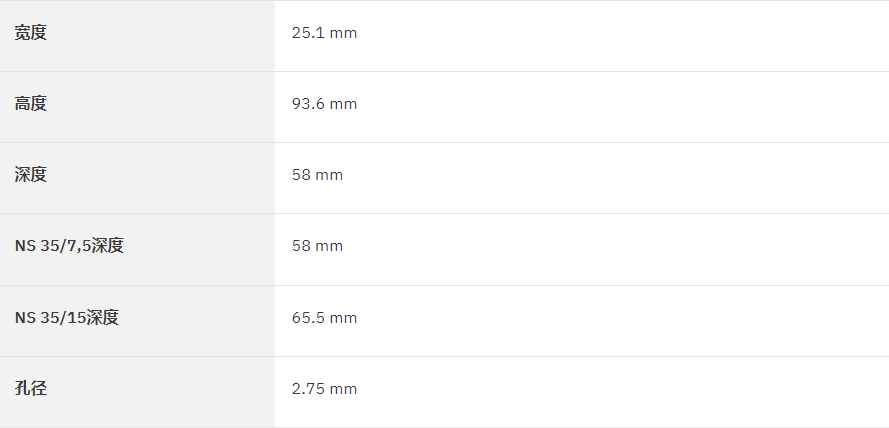Click the NS 35/7,5深度 label
The image size is (889, 428).
tap(69, 246)
